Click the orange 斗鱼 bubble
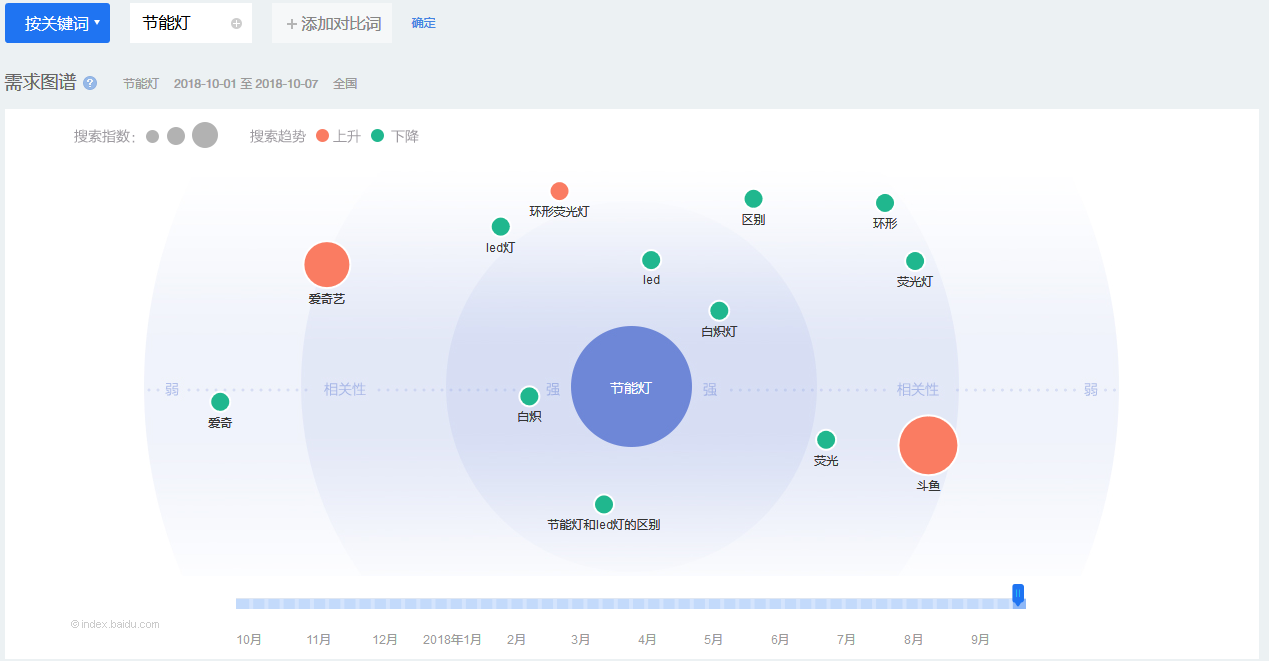This screenshot has height=661, width=1269. tap(928, 446)
